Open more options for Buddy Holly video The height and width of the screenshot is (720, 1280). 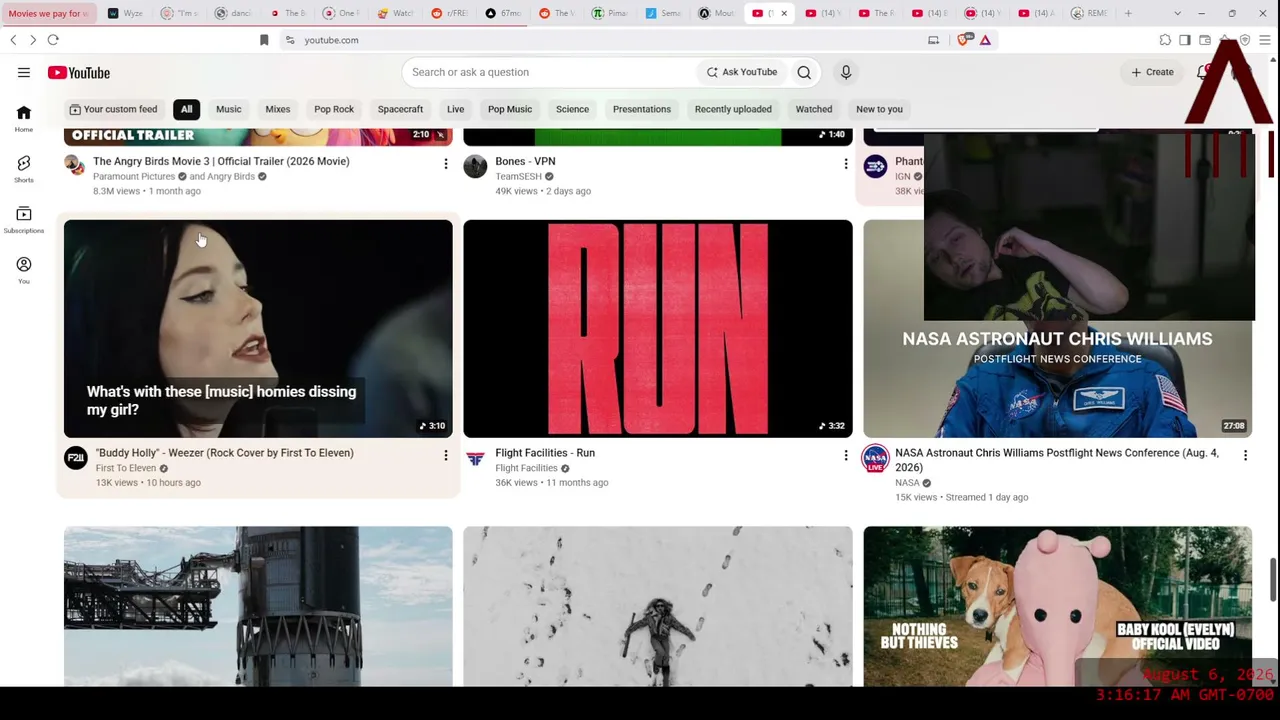(x=446, y=456)
